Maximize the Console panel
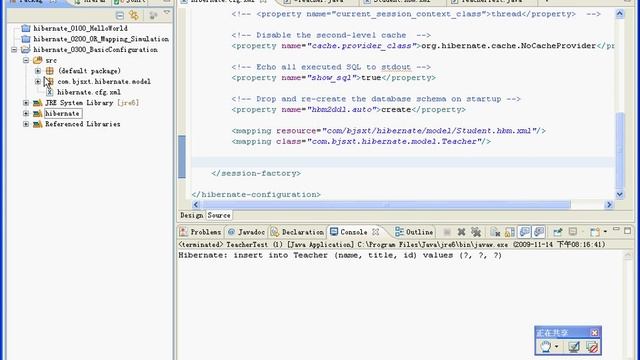The image size is (640, 360). click(x=627, y=231)
